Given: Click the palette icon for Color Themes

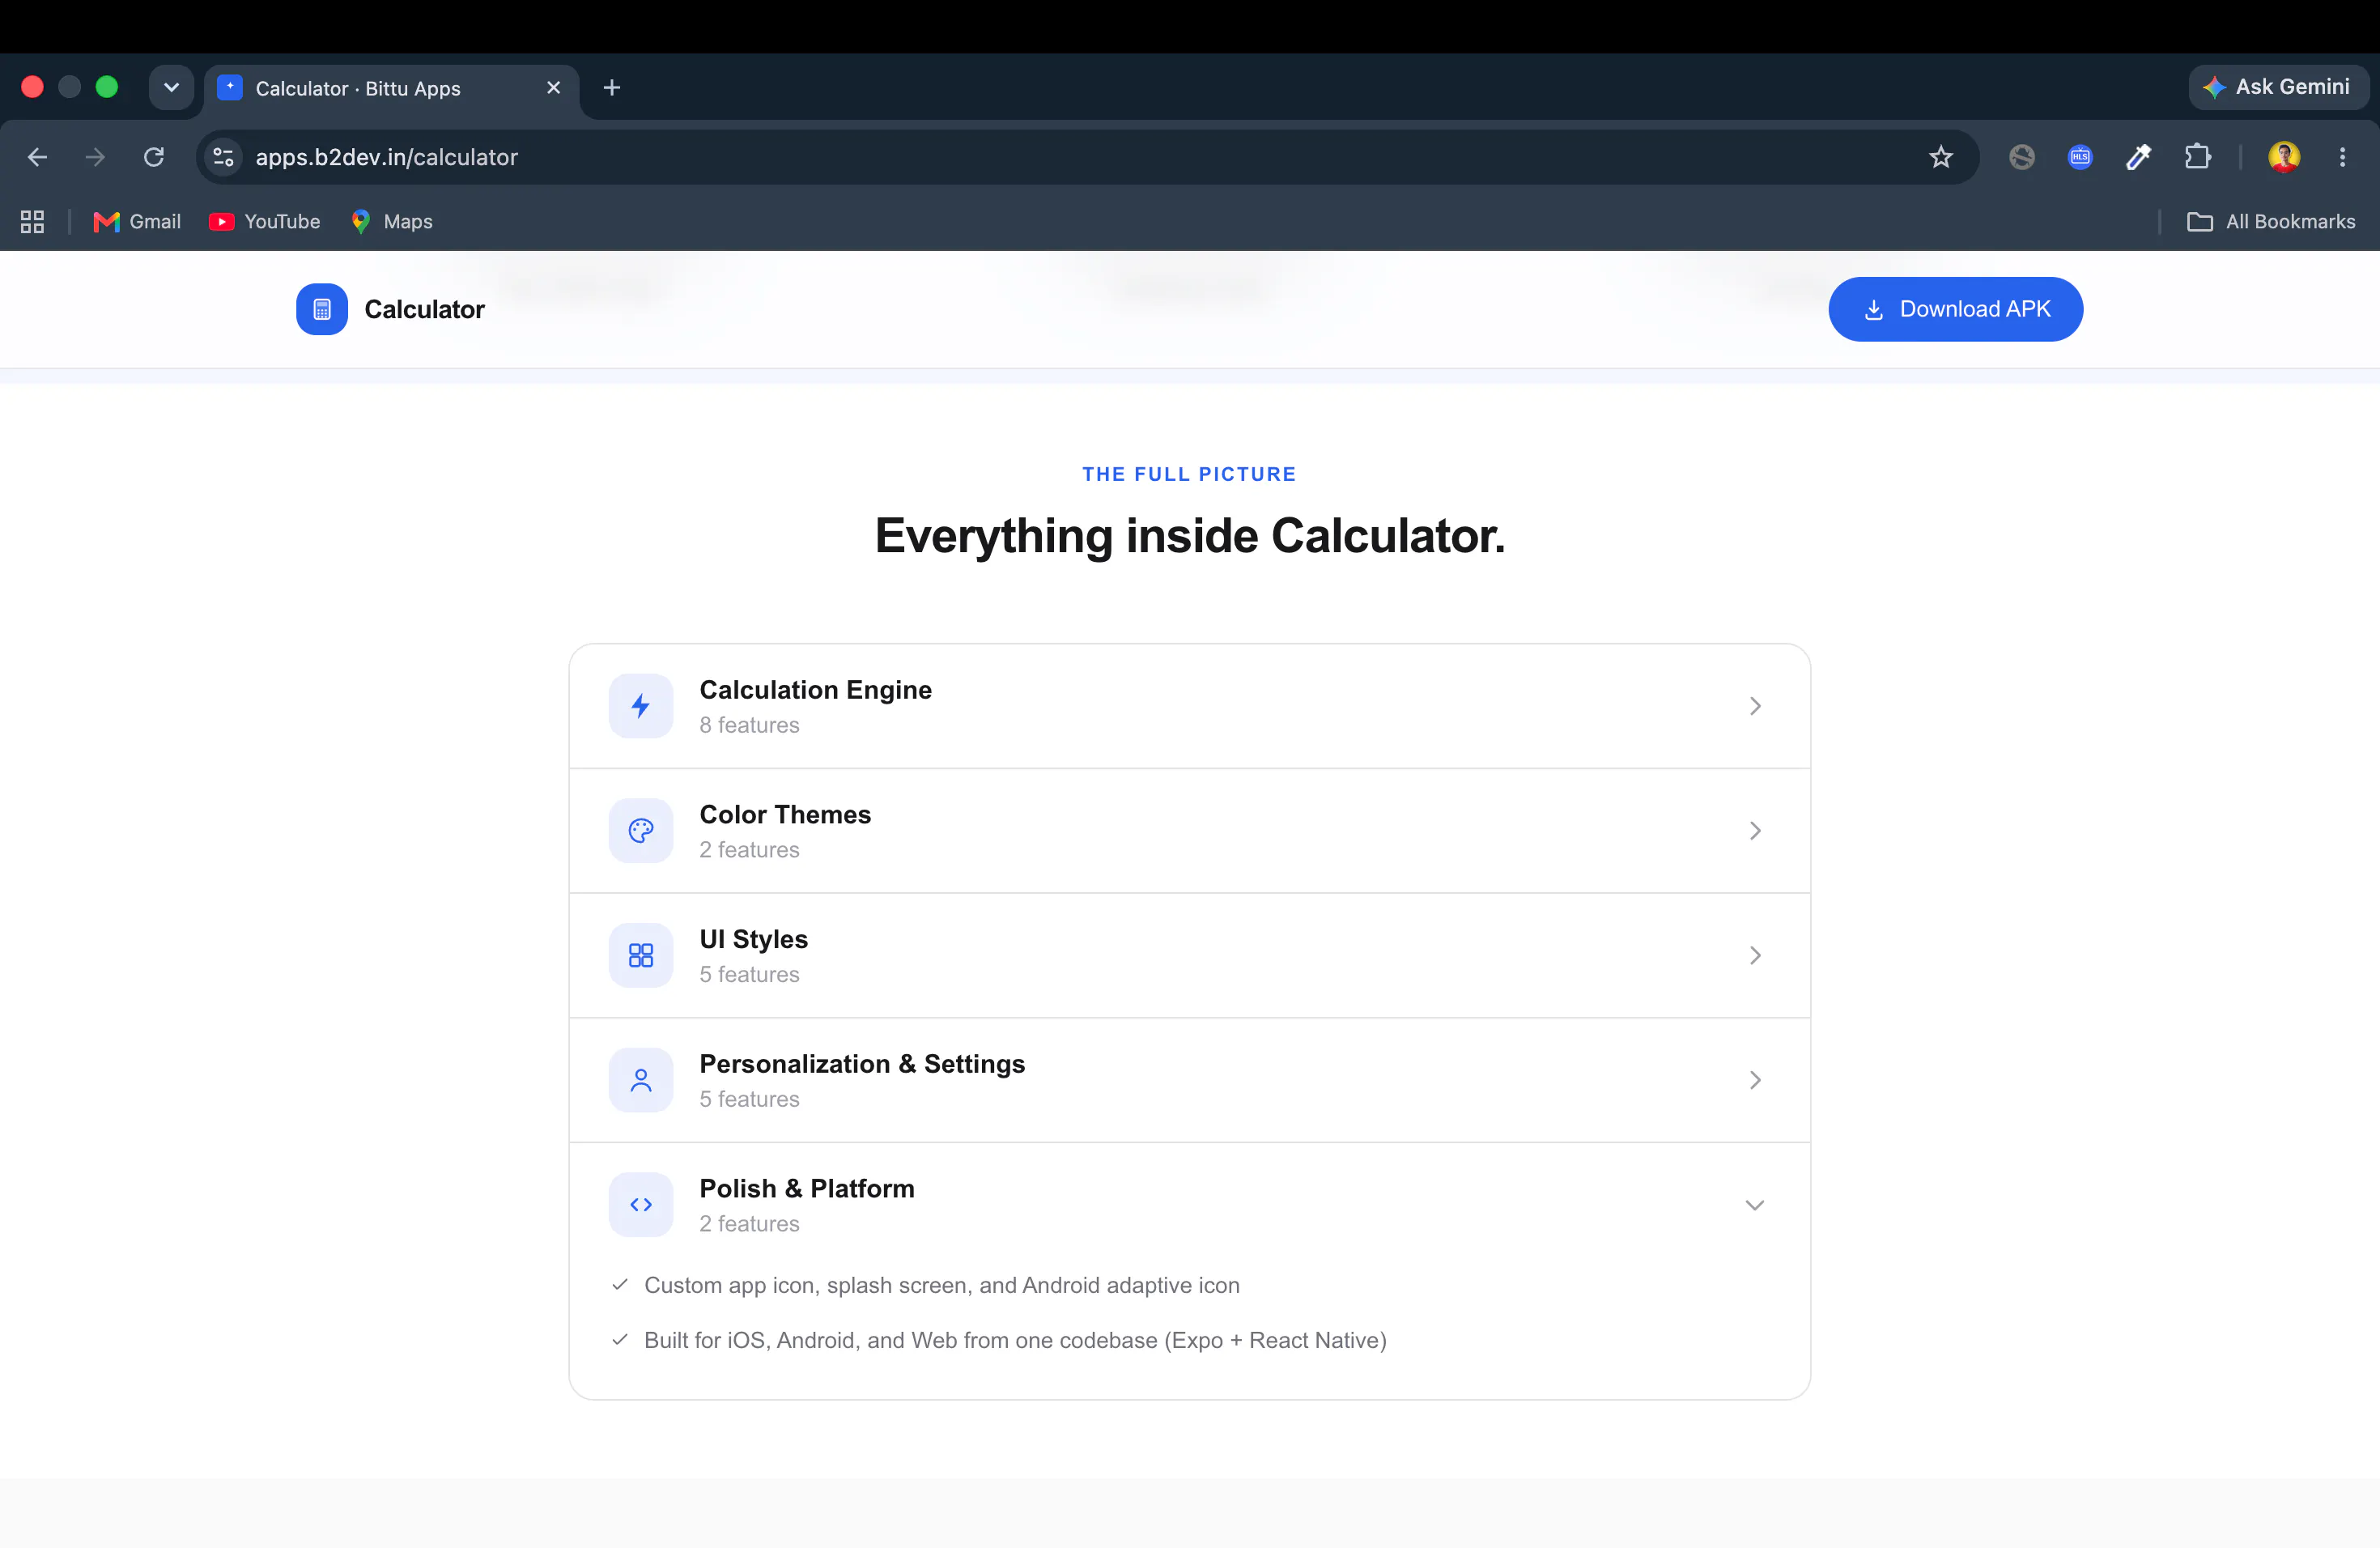Looking at the screenshot, I should click(x=641, y=831).
